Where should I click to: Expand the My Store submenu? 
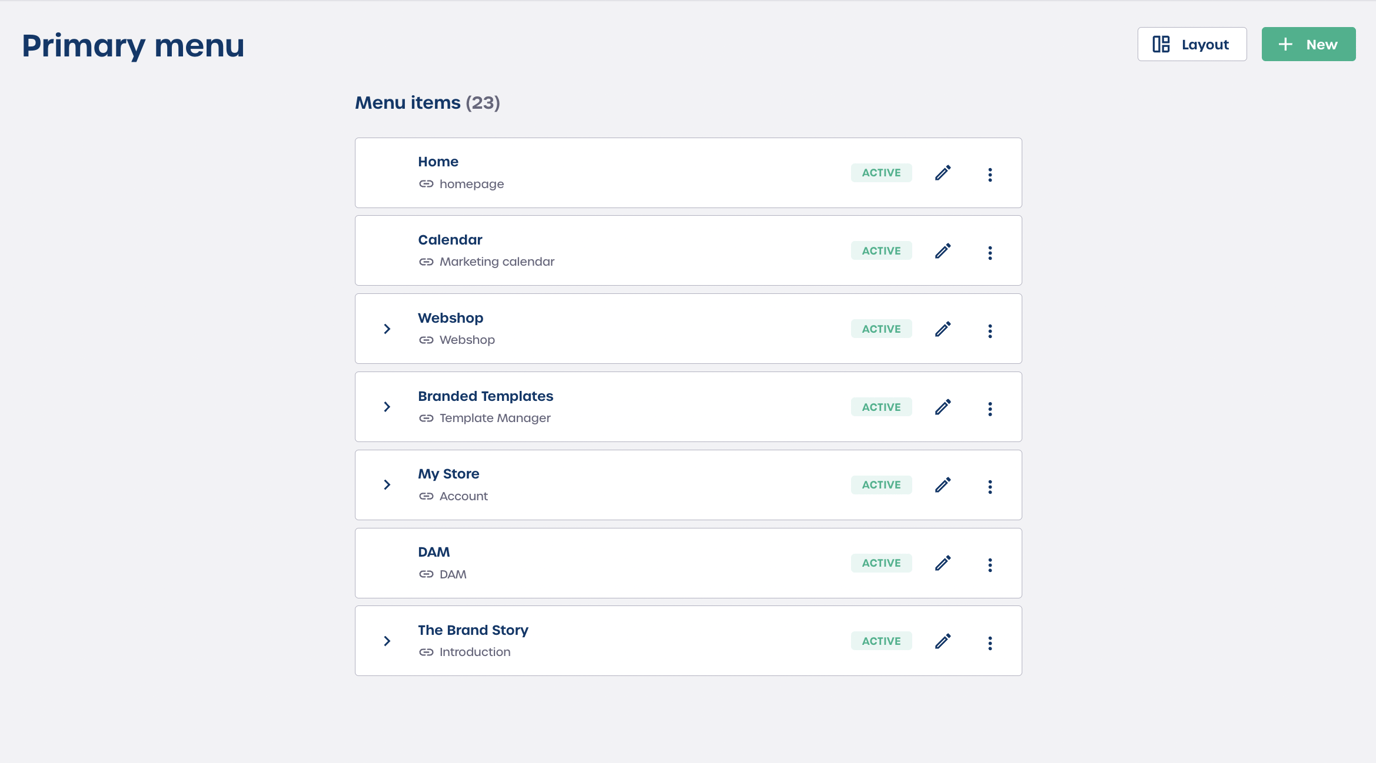click(387, 485)
